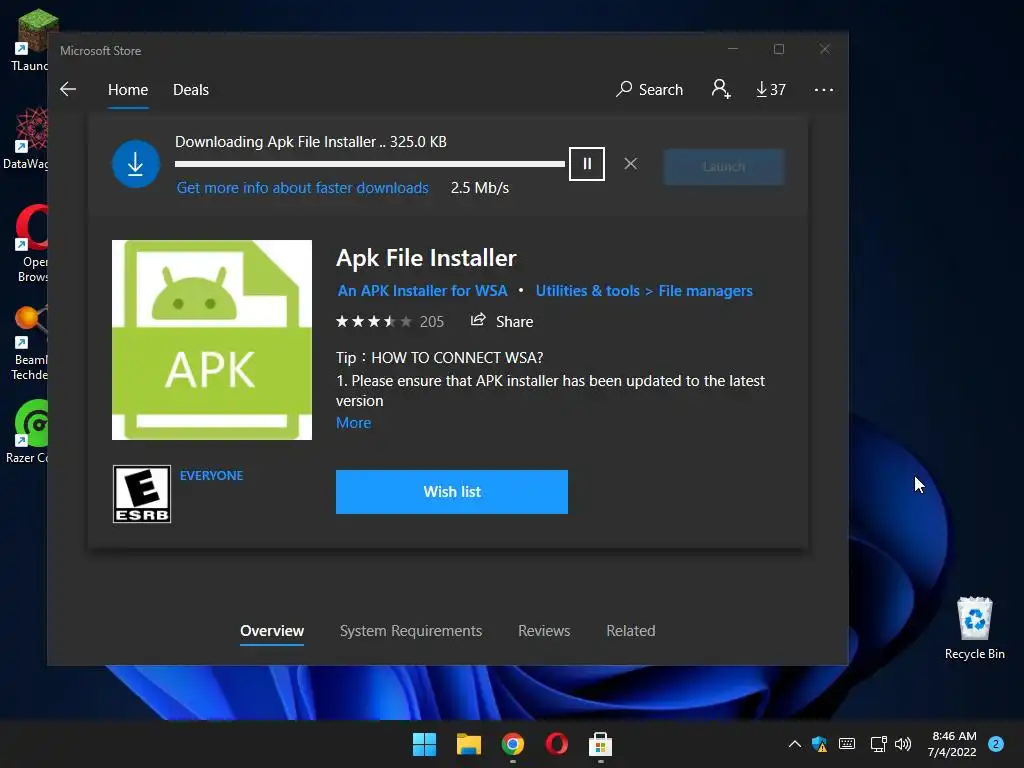Open downloads and updates showing 37
The width and height of the screenshot is (1024, 768).
coord(771,89)
